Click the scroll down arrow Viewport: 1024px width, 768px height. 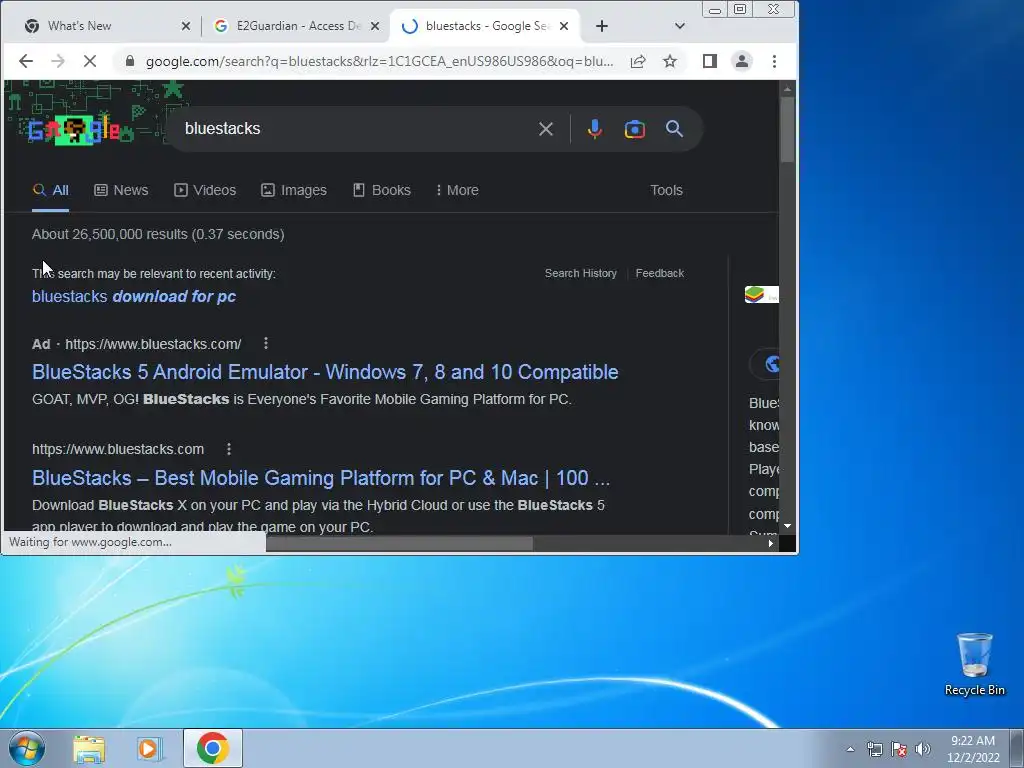click(x=788, y=526)
